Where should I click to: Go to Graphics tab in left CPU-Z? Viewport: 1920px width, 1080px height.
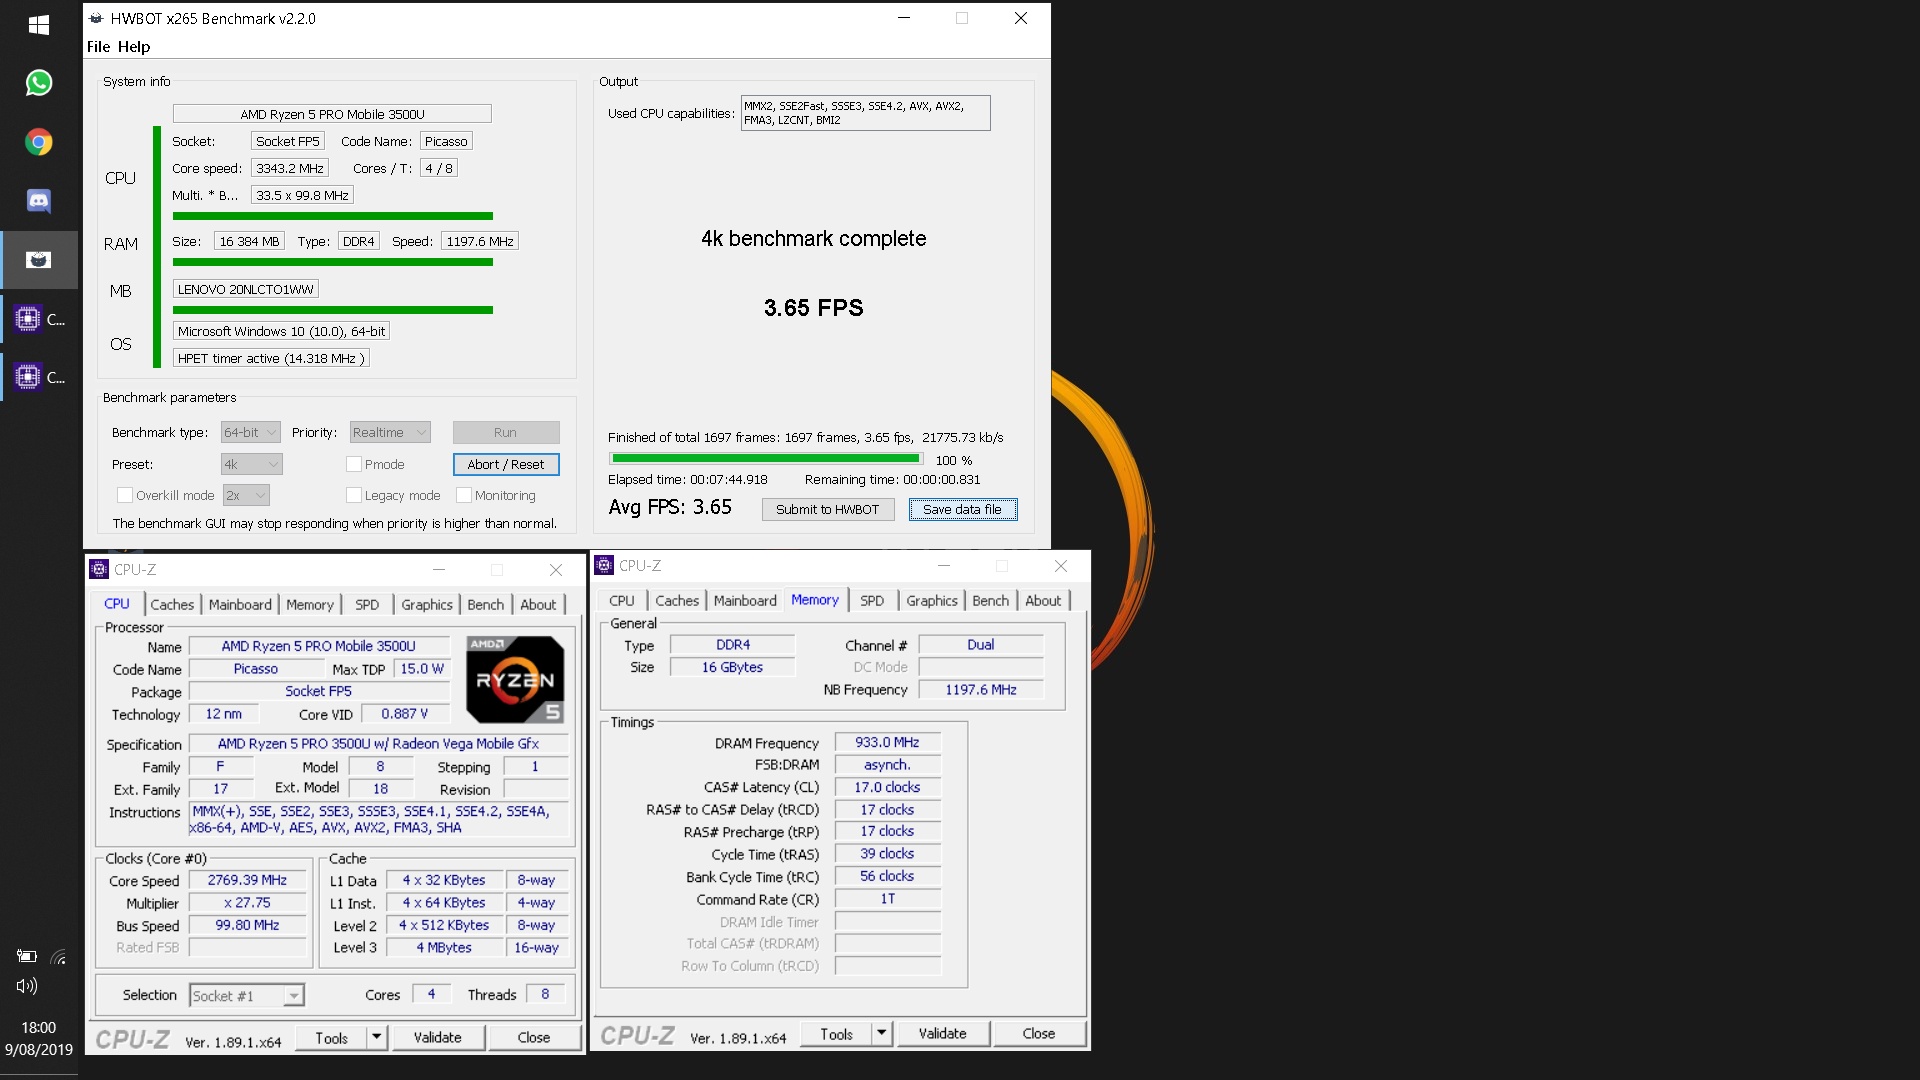coord(427,604)
